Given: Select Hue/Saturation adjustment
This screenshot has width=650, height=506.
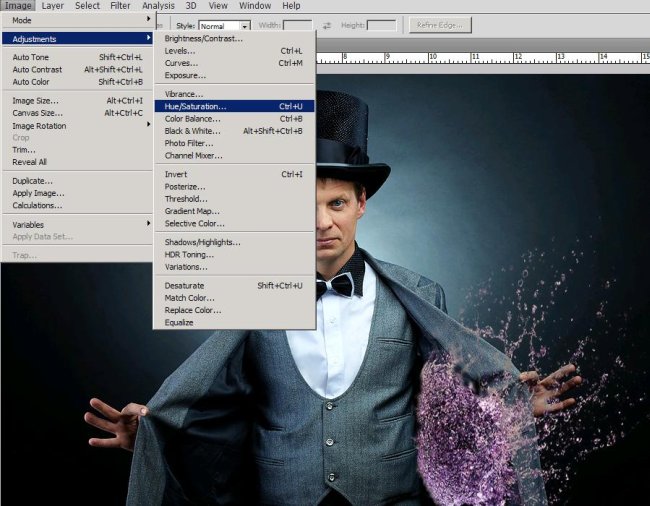Looking at the screenshot, I should [234, 107].
